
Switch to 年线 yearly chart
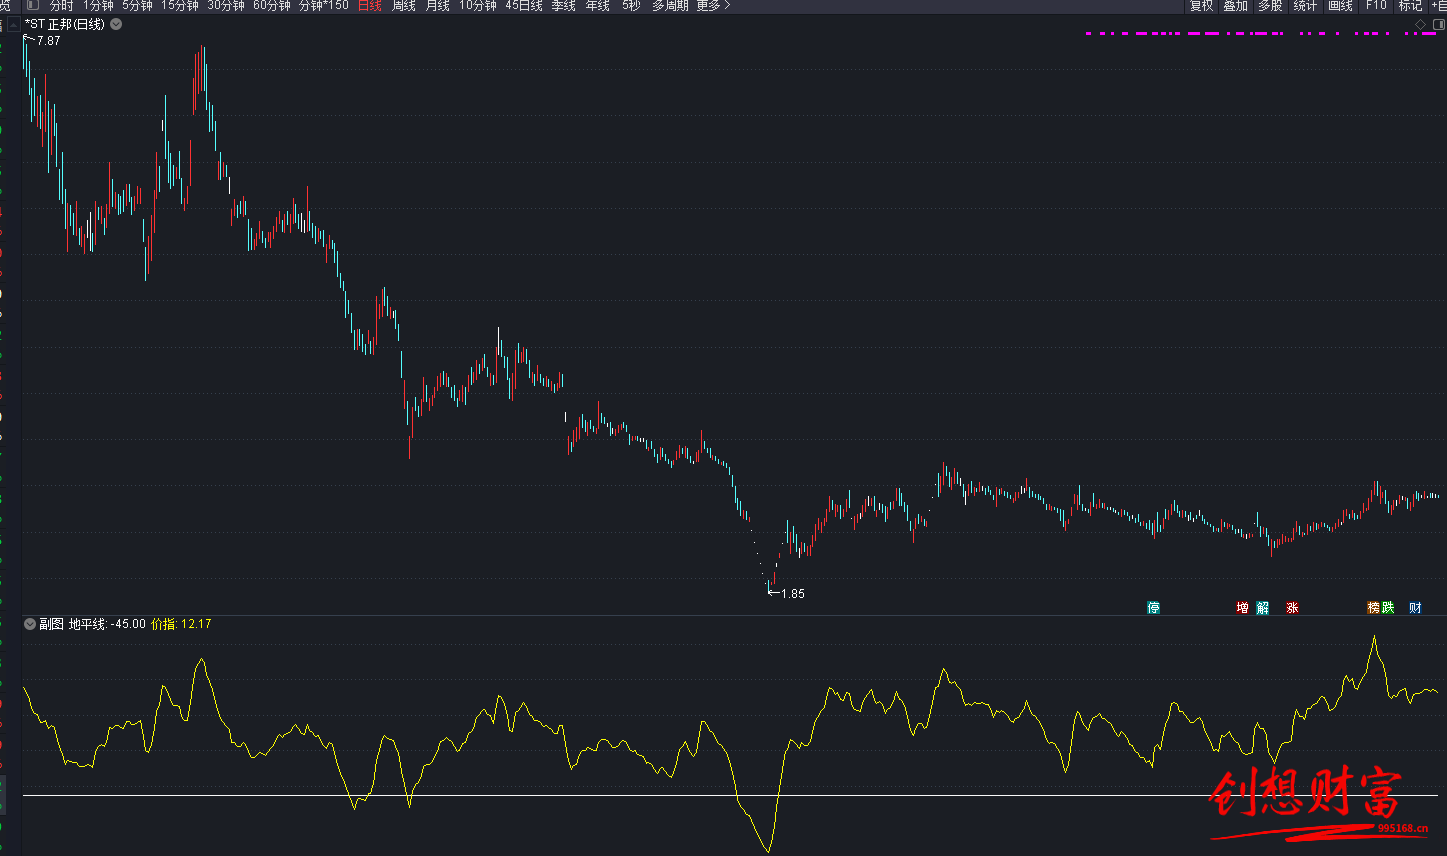tap(598, 6)
